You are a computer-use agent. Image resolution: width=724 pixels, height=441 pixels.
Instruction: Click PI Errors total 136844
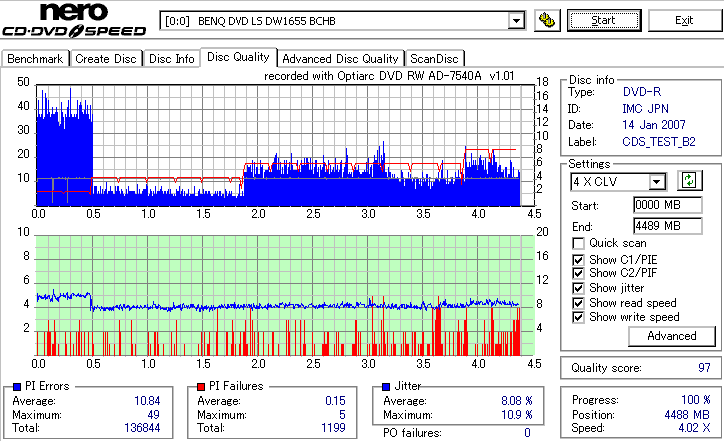click(142, 428)
